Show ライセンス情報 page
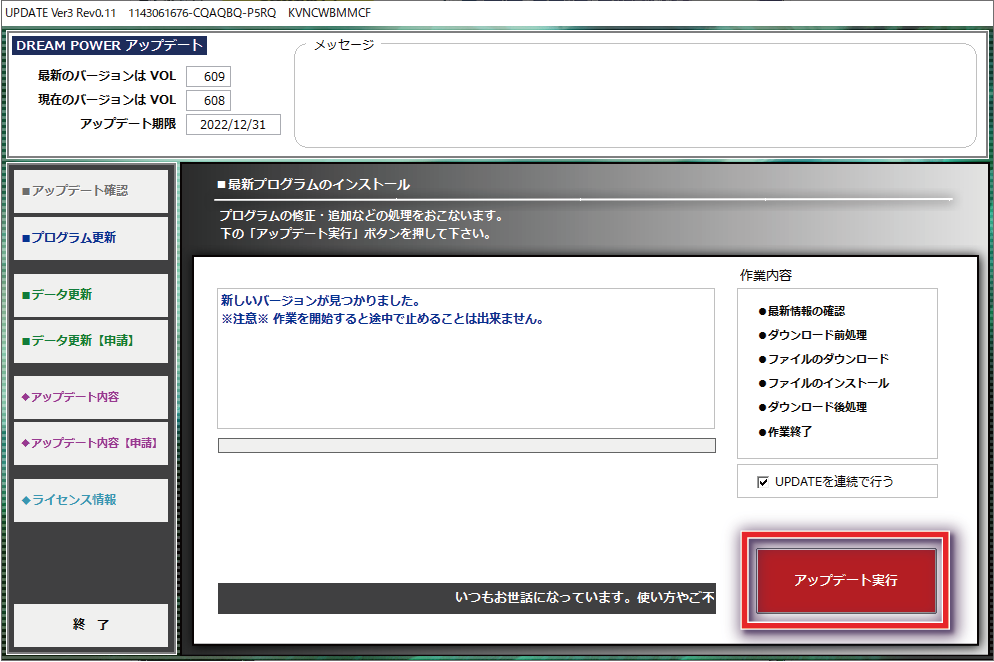The width and height of the screenshot is (994, 662). (91, 499)
